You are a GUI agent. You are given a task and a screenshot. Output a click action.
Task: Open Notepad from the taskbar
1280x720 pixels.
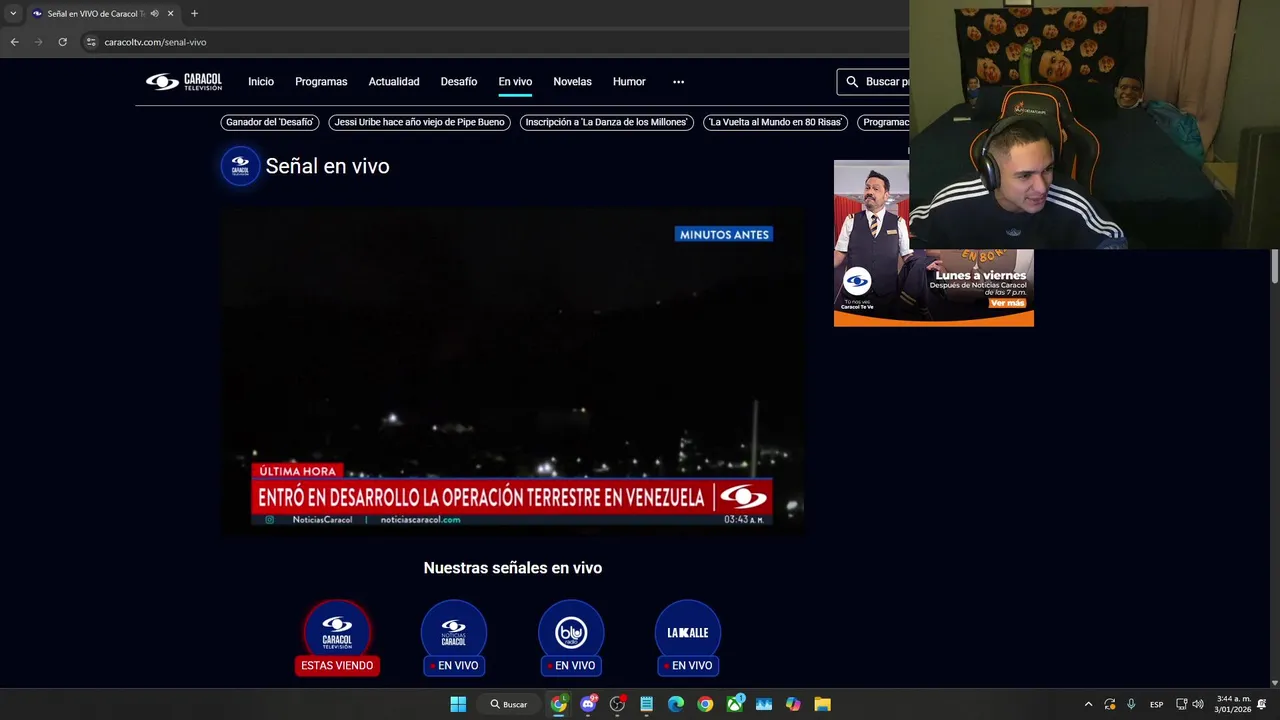[x=647, y=704]
